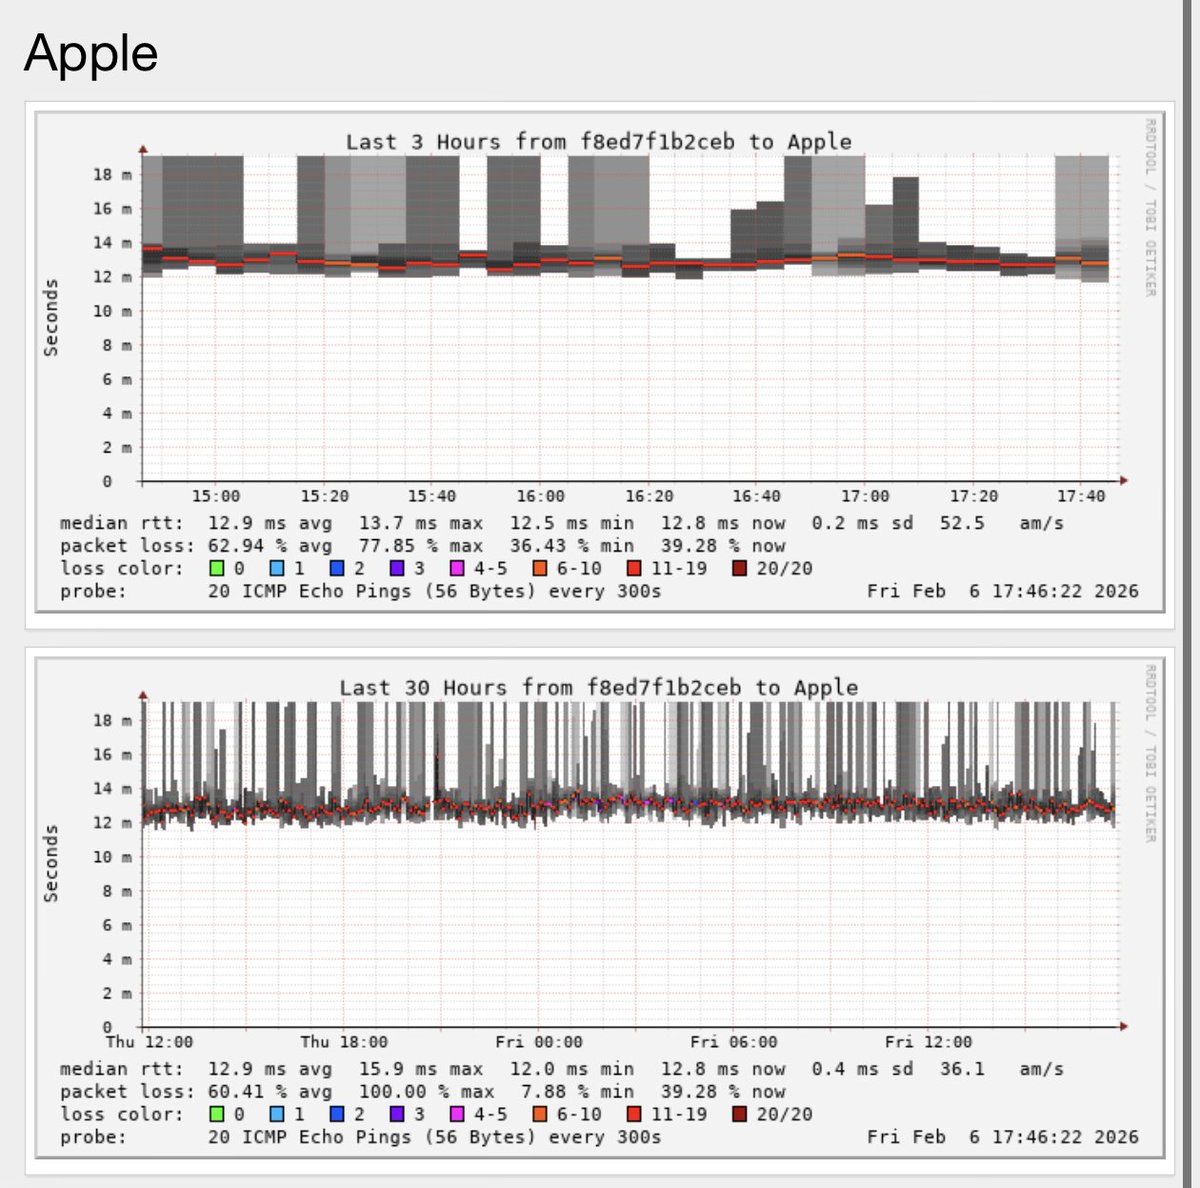Open the Last 3 Hours Apple graph
This screenshot has width=1200, height=1188.
(600, 361)
